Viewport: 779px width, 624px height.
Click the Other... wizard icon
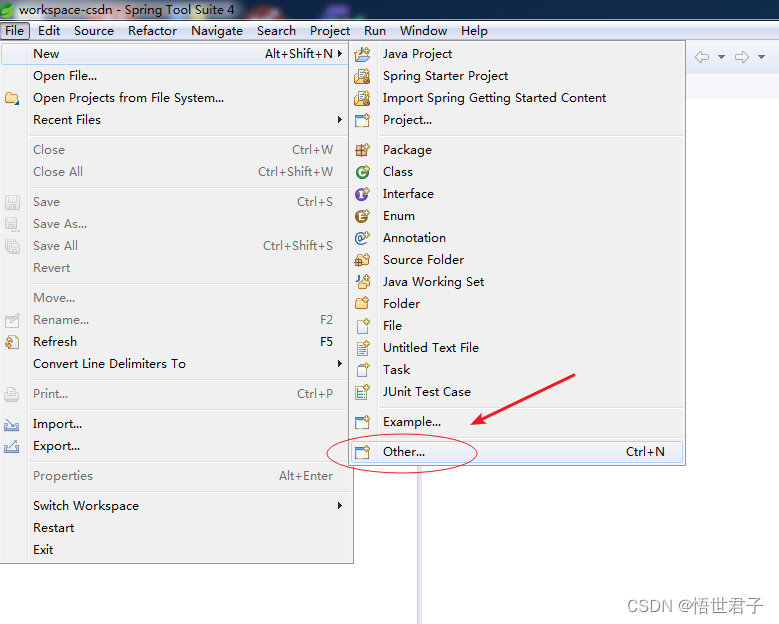pos(362,452)
